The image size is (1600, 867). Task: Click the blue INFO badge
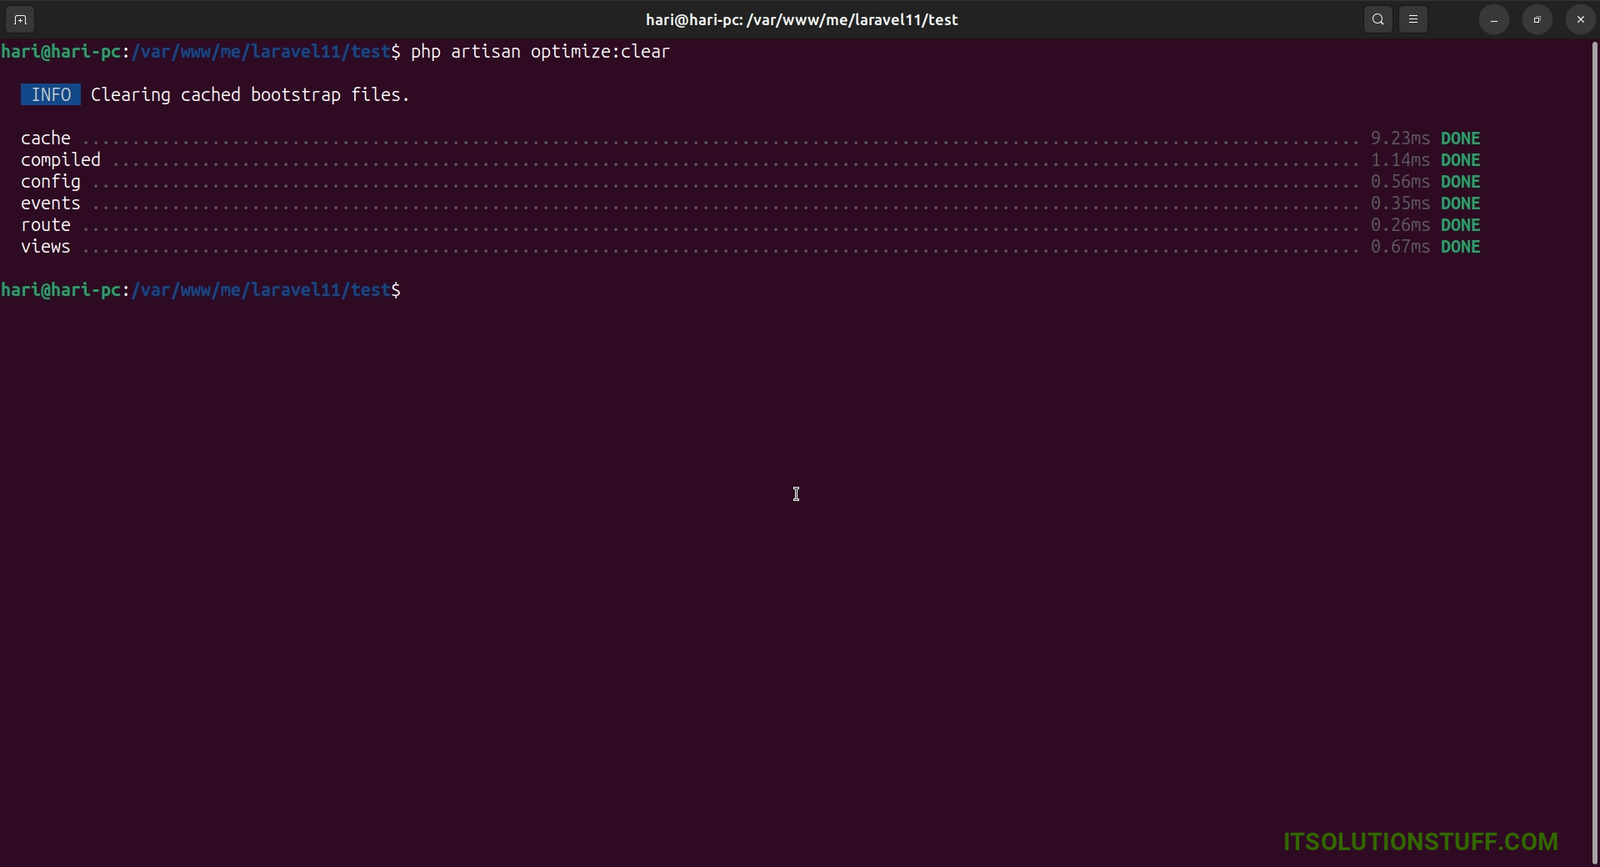click(51, 95)
